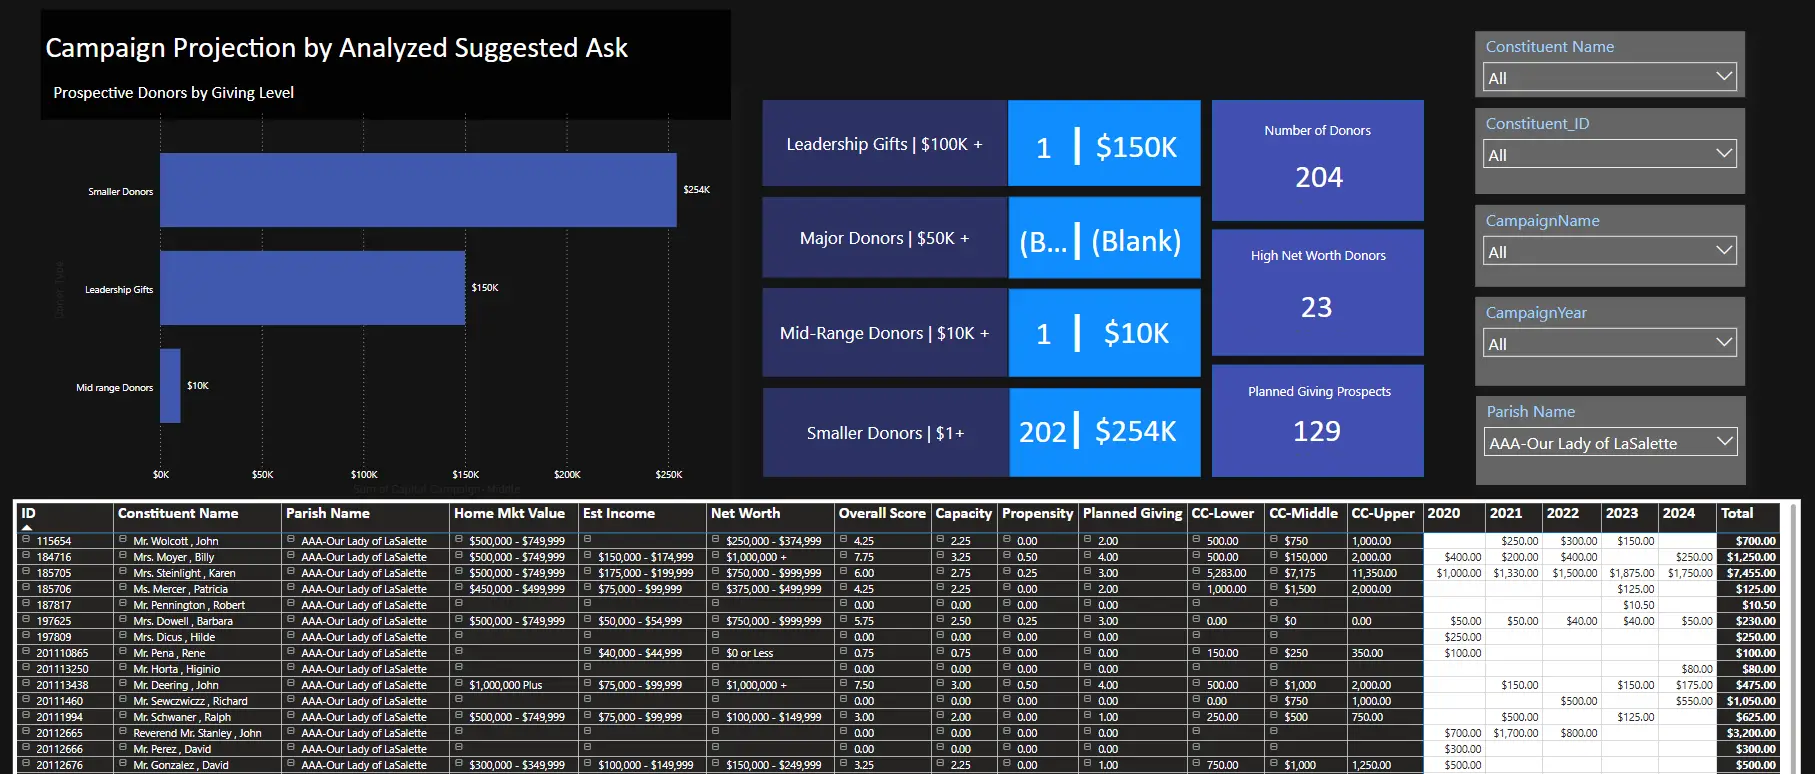Sort table by Net Worth column header
This screenshot has width=1815, height=774.
coord(745,513)
